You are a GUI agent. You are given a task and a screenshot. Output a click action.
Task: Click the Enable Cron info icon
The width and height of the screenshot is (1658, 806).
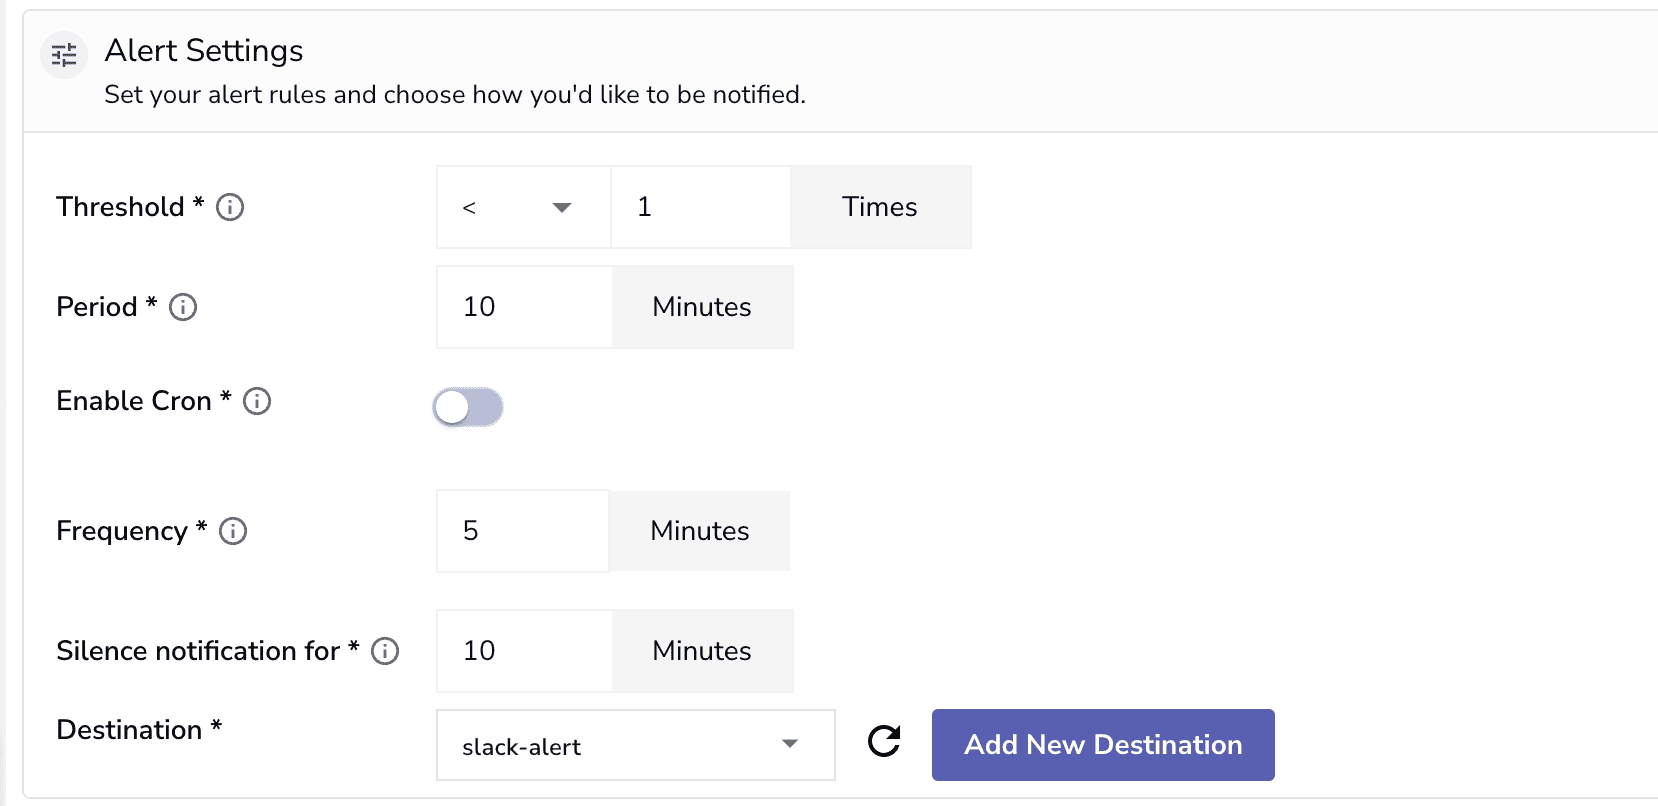(x=257, y=401)
